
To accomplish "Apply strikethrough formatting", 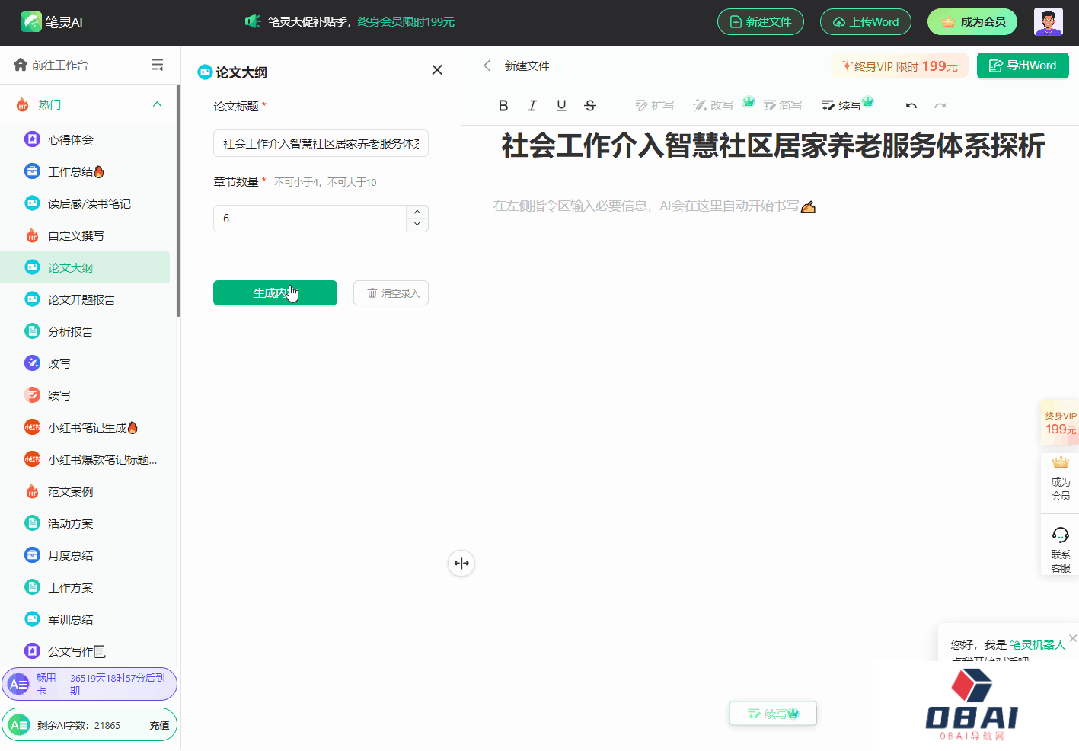I will (590, 104).
